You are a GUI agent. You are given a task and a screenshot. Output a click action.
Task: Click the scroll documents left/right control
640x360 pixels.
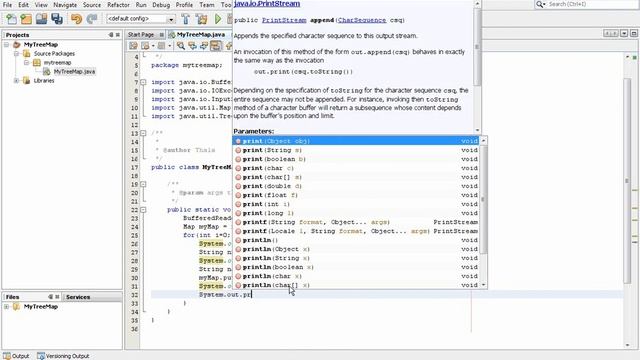coord(611,33)
